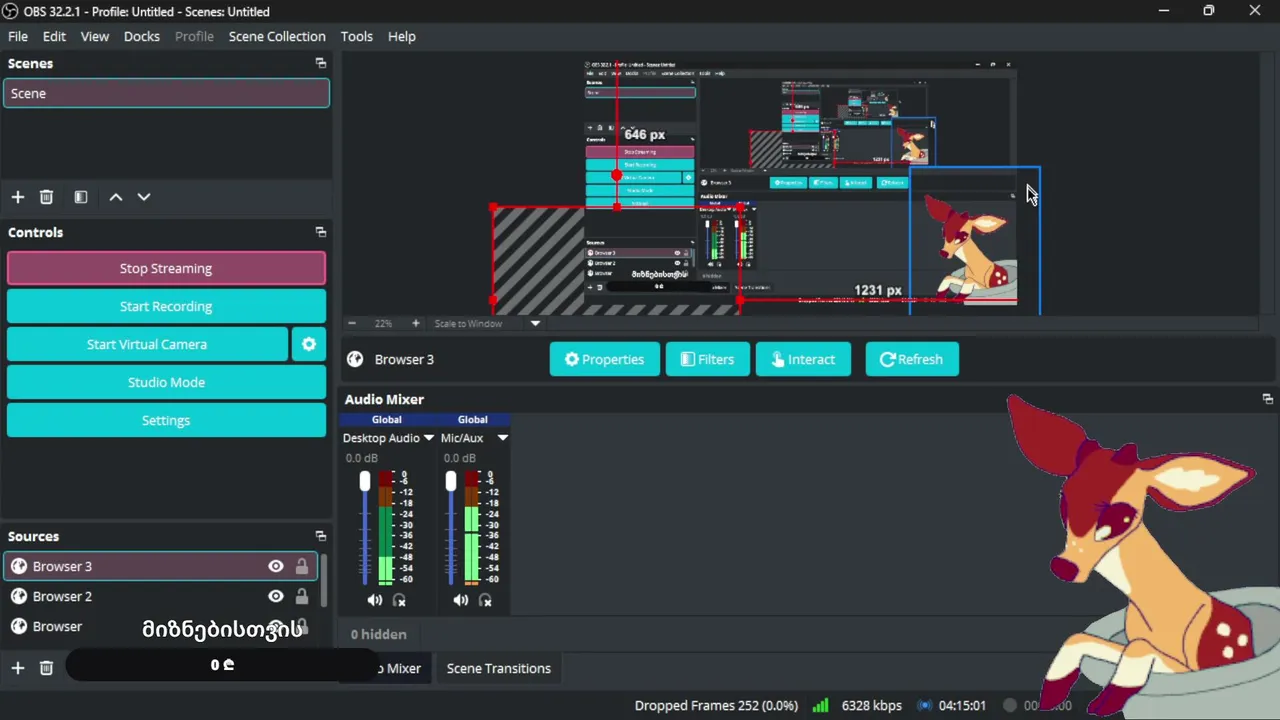The height and width of the screenshot is (720, 1280).
Task: Zoom in the preview with the plus icon
Action: (x=416, y=323)
